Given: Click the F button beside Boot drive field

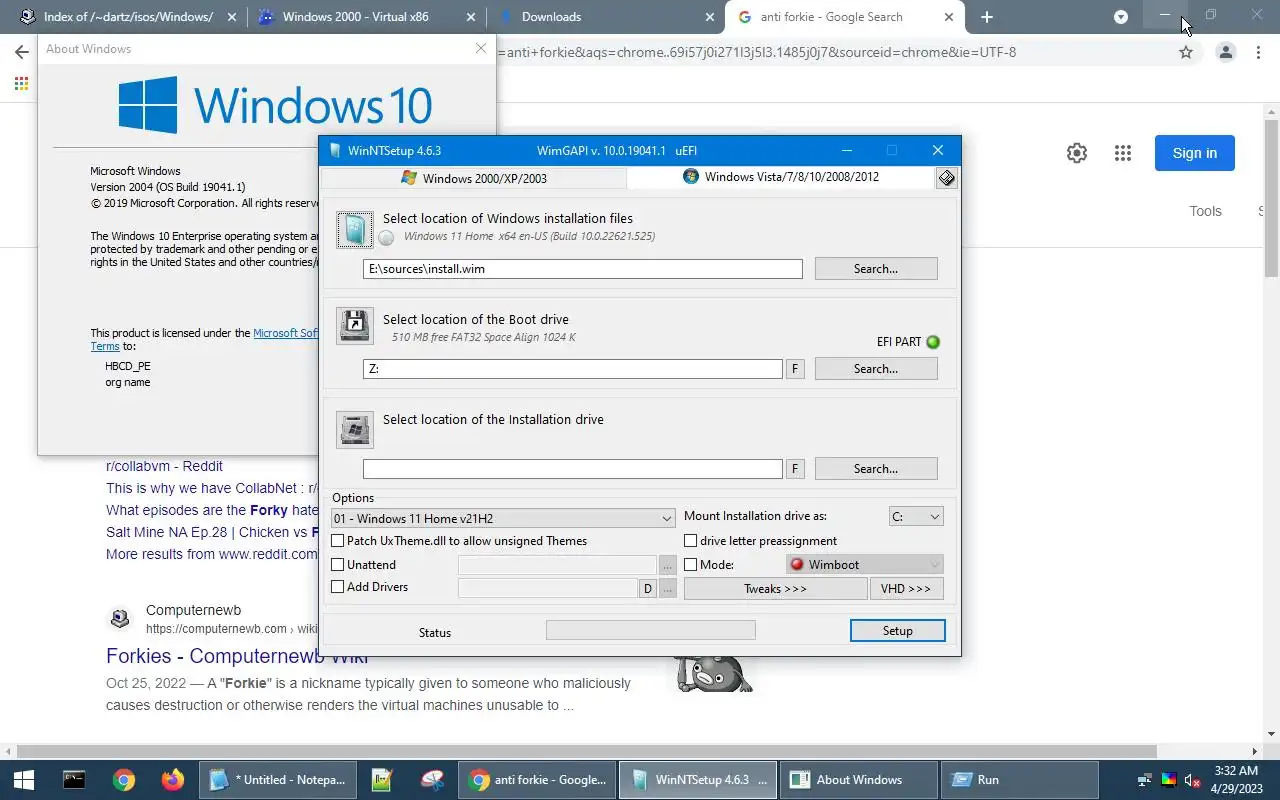Looking at the screenshot, I should click(795, 369).
